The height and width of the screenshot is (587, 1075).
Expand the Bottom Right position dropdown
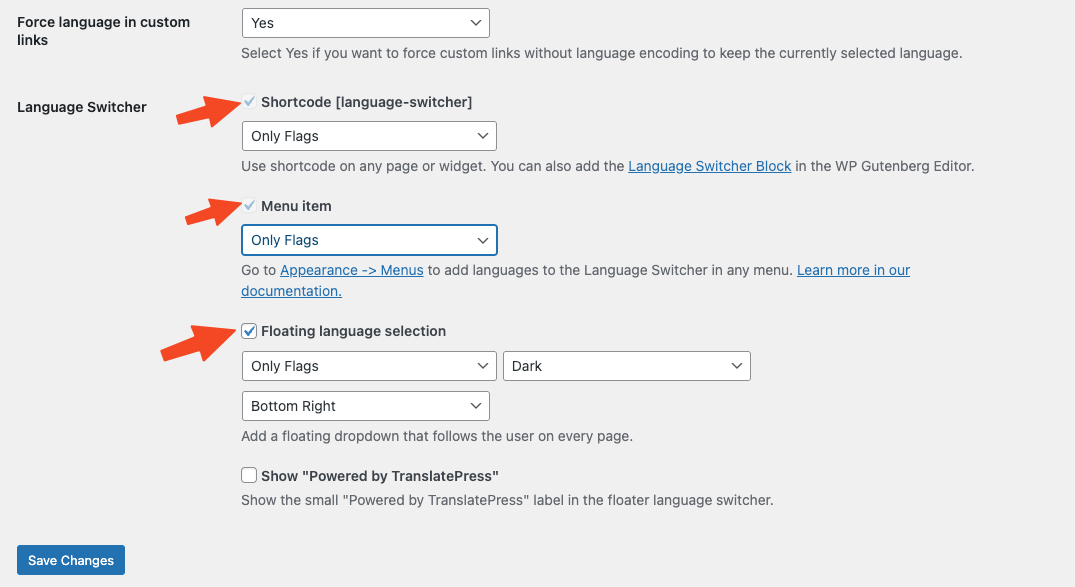[x=365, y=406]
